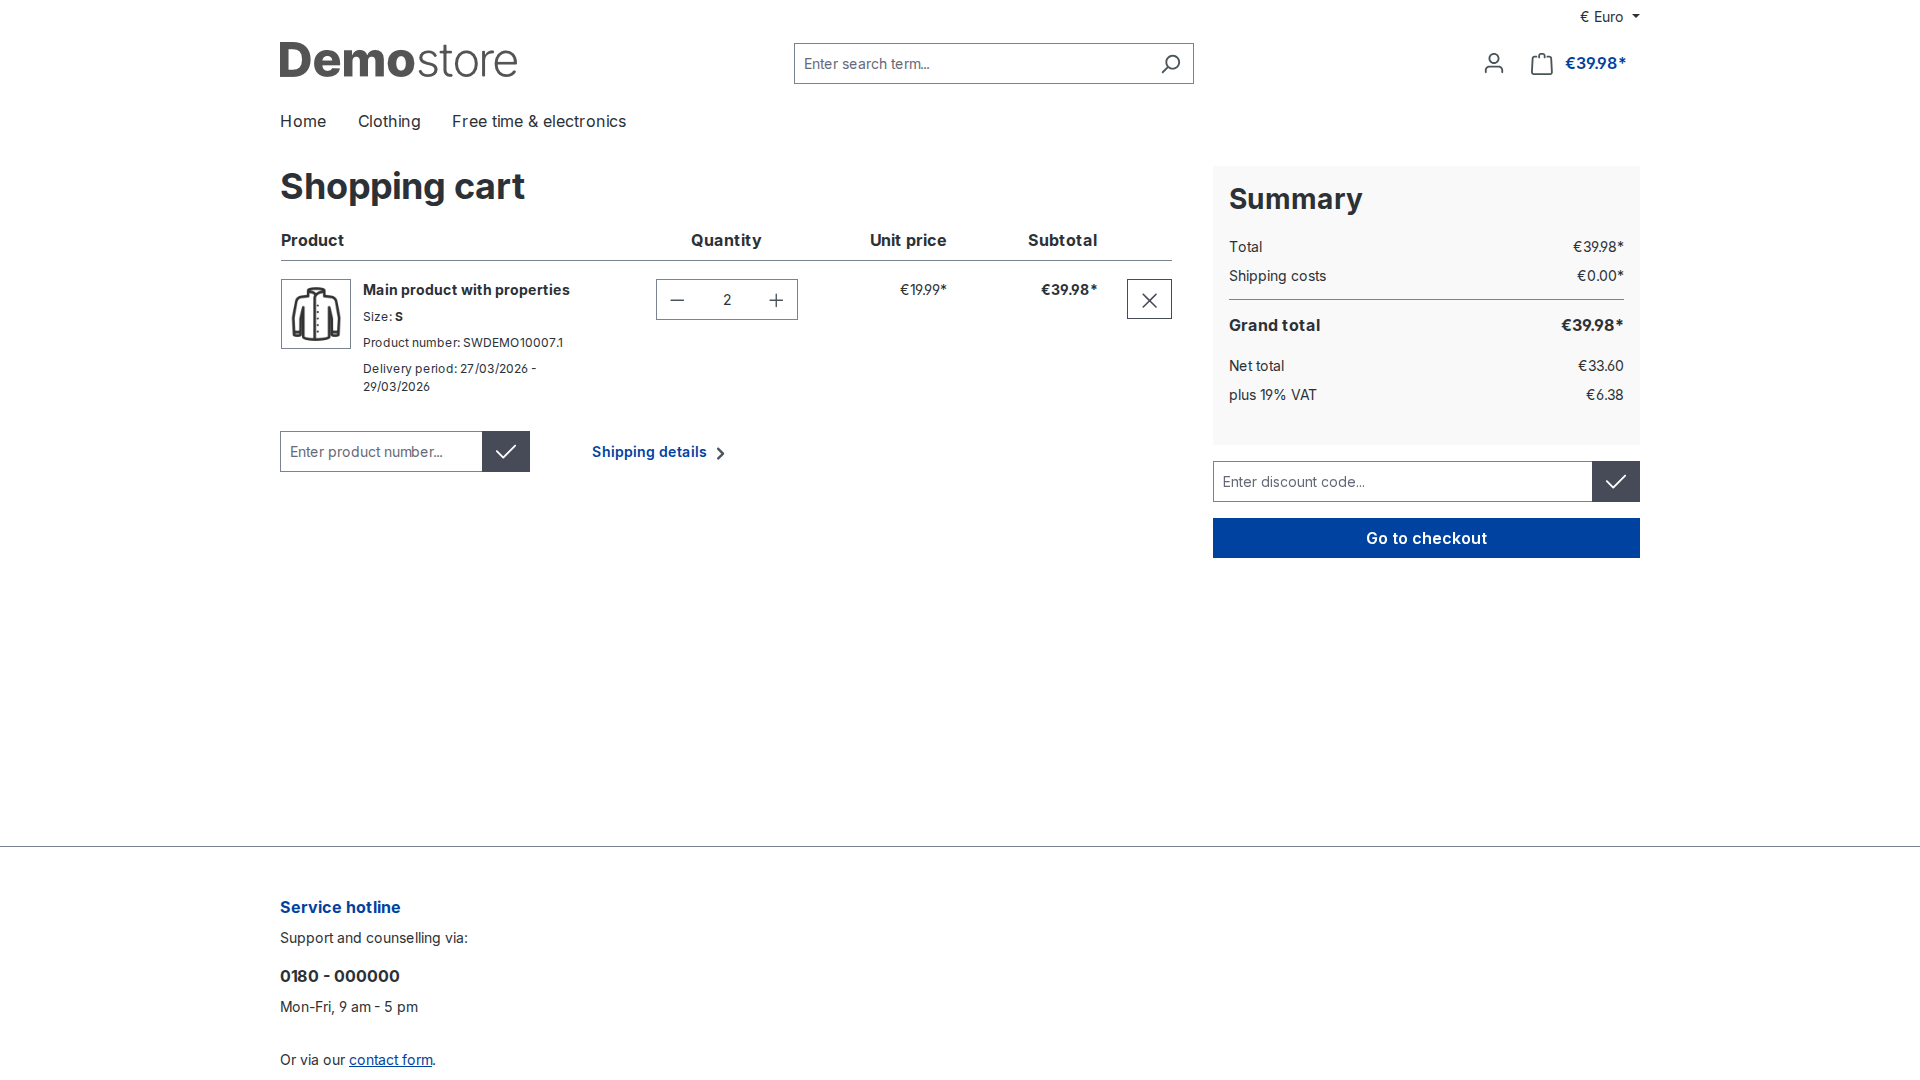Click the Subtotal value €39.98* in cart row
This screenshot has width=1920, height=1080.
pos(1069,290)
